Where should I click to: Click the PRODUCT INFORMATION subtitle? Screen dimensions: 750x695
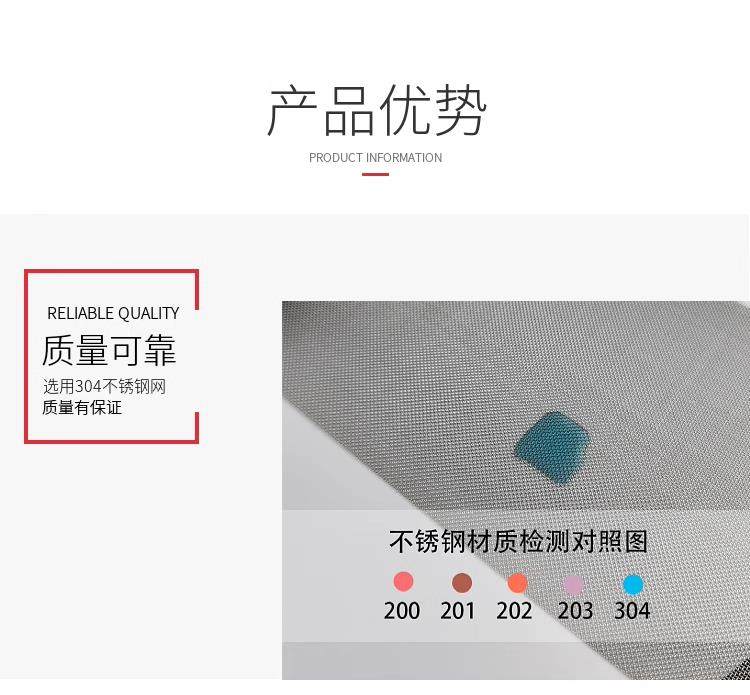point(375,157)
